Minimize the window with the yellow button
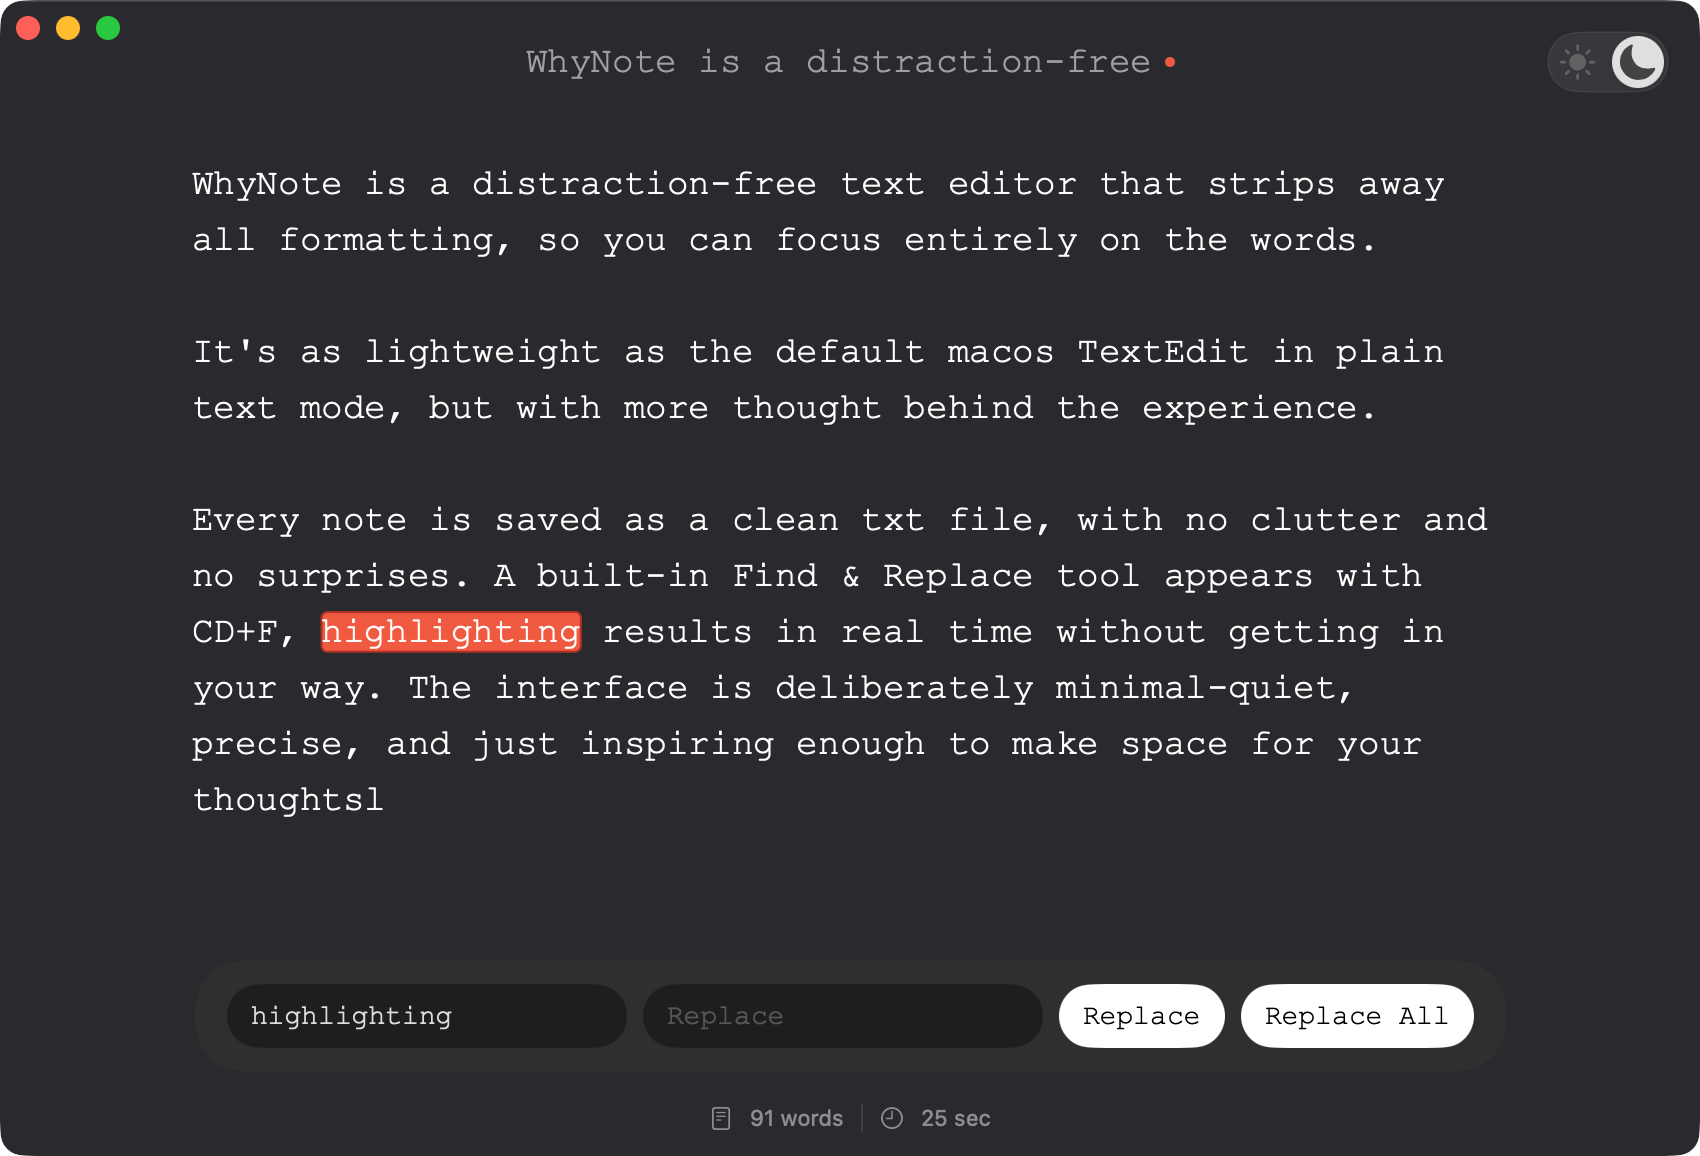 tap(68, 28)
